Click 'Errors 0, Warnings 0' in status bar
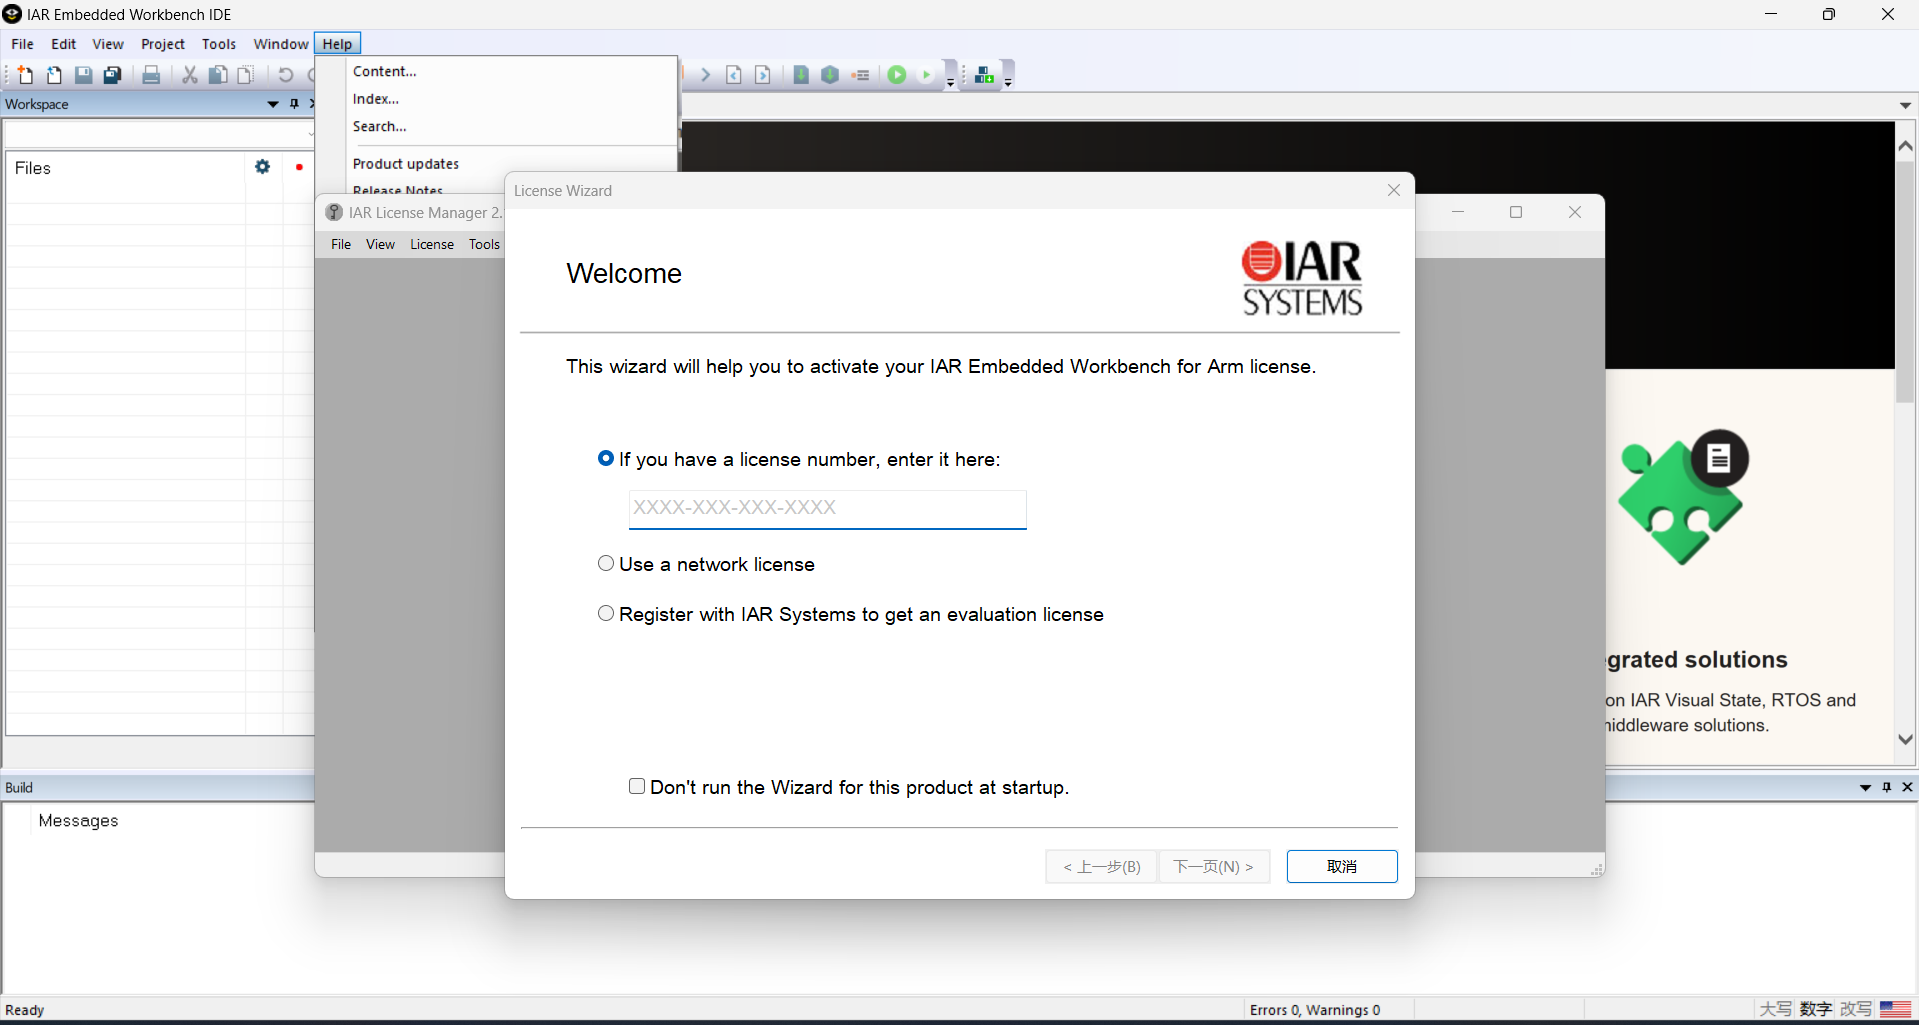 [x=1315, y=1010]
